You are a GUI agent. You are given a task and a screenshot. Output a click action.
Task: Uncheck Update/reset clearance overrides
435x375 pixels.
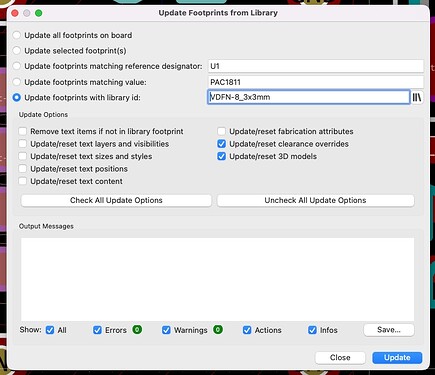221,144
